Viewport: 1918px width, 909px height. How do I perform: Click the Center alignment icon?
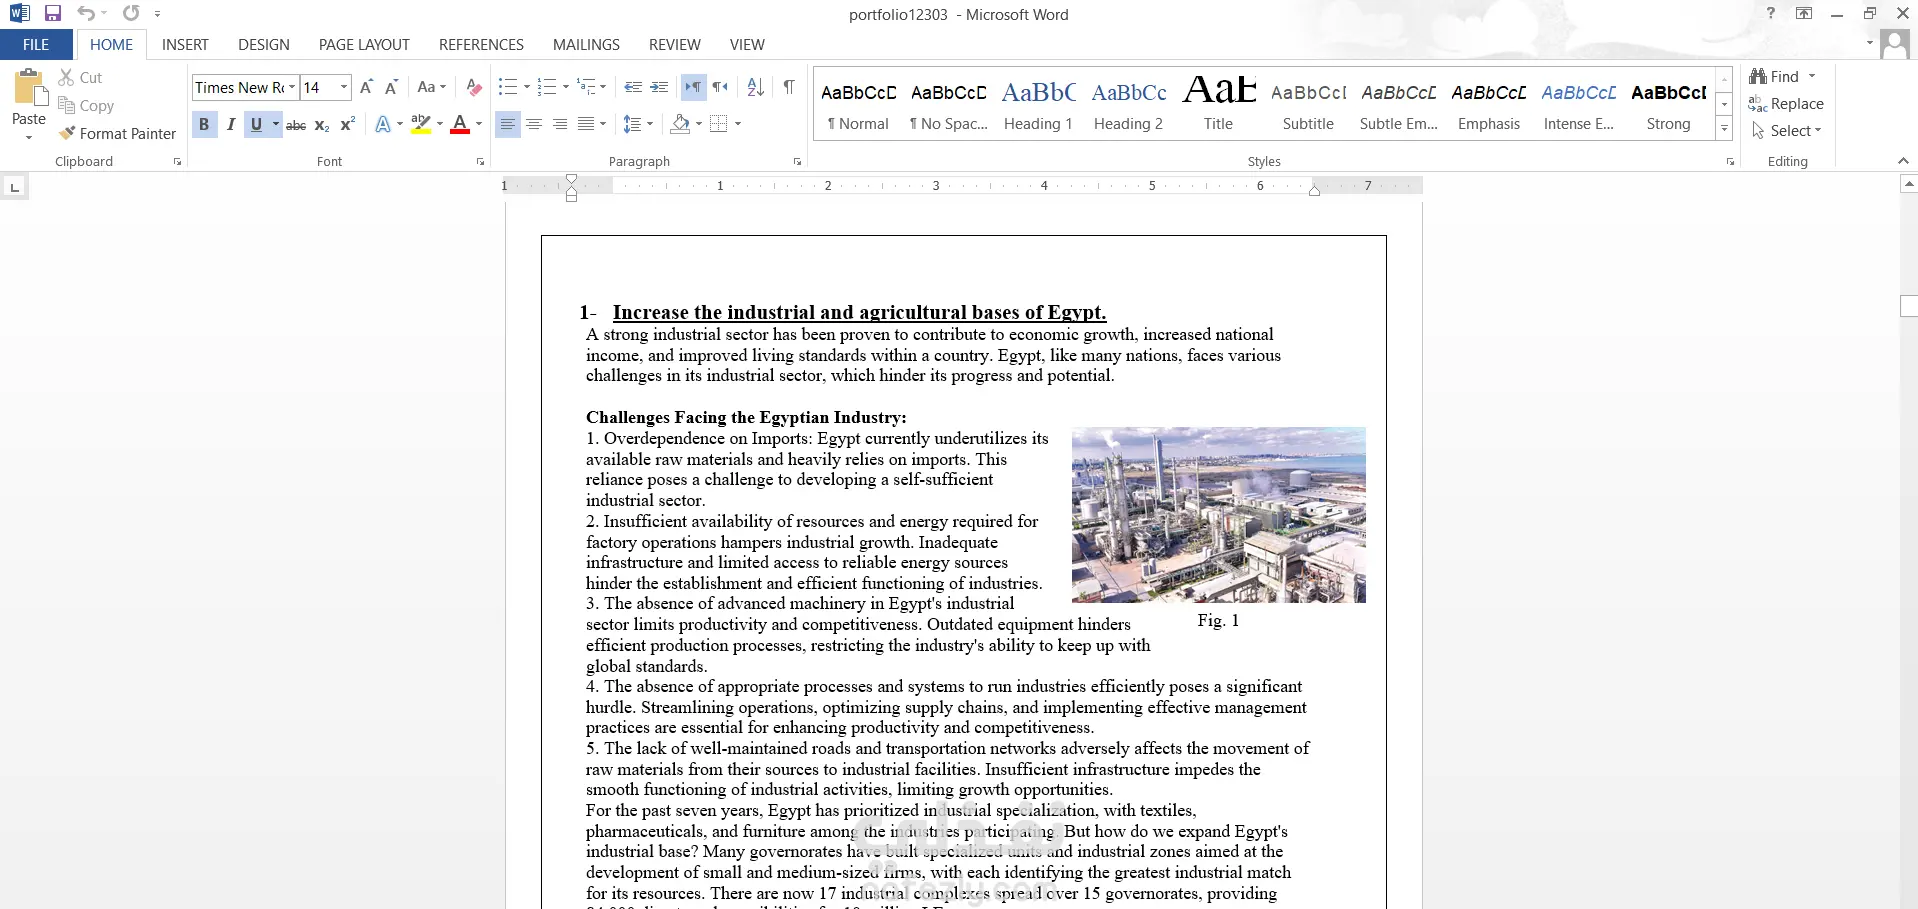(x=534, y=124)
